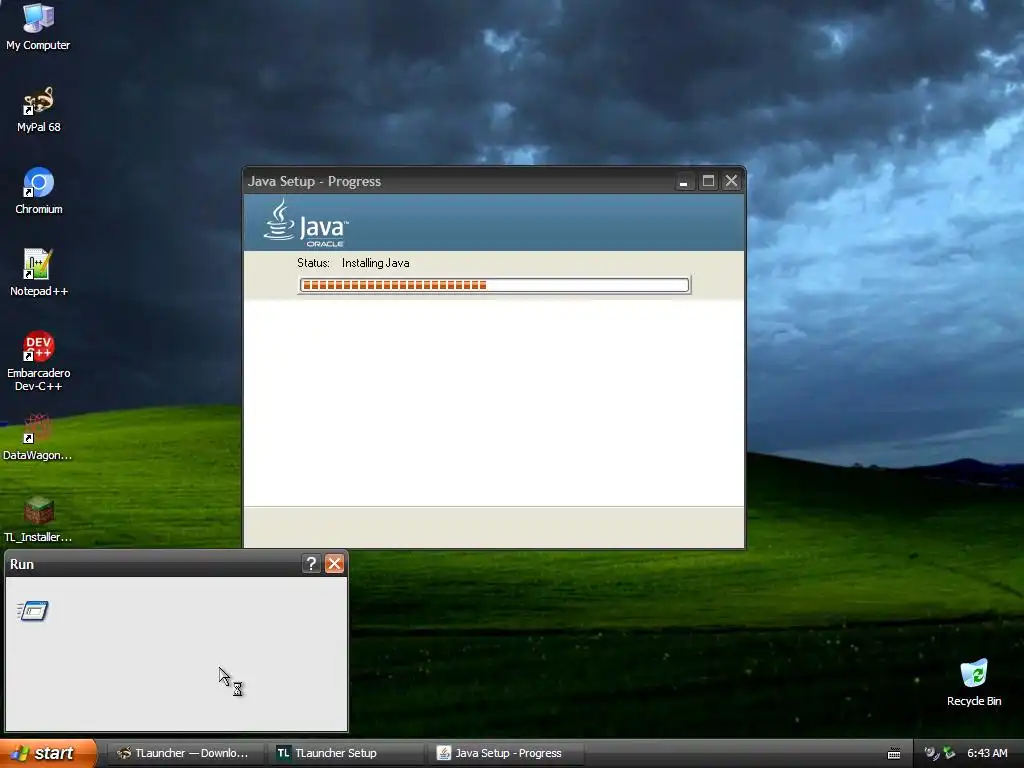The width and height of the screenshot is (1024, 768).
Task: Click the 6:43 AM system clock
Action: coord(987,753)
